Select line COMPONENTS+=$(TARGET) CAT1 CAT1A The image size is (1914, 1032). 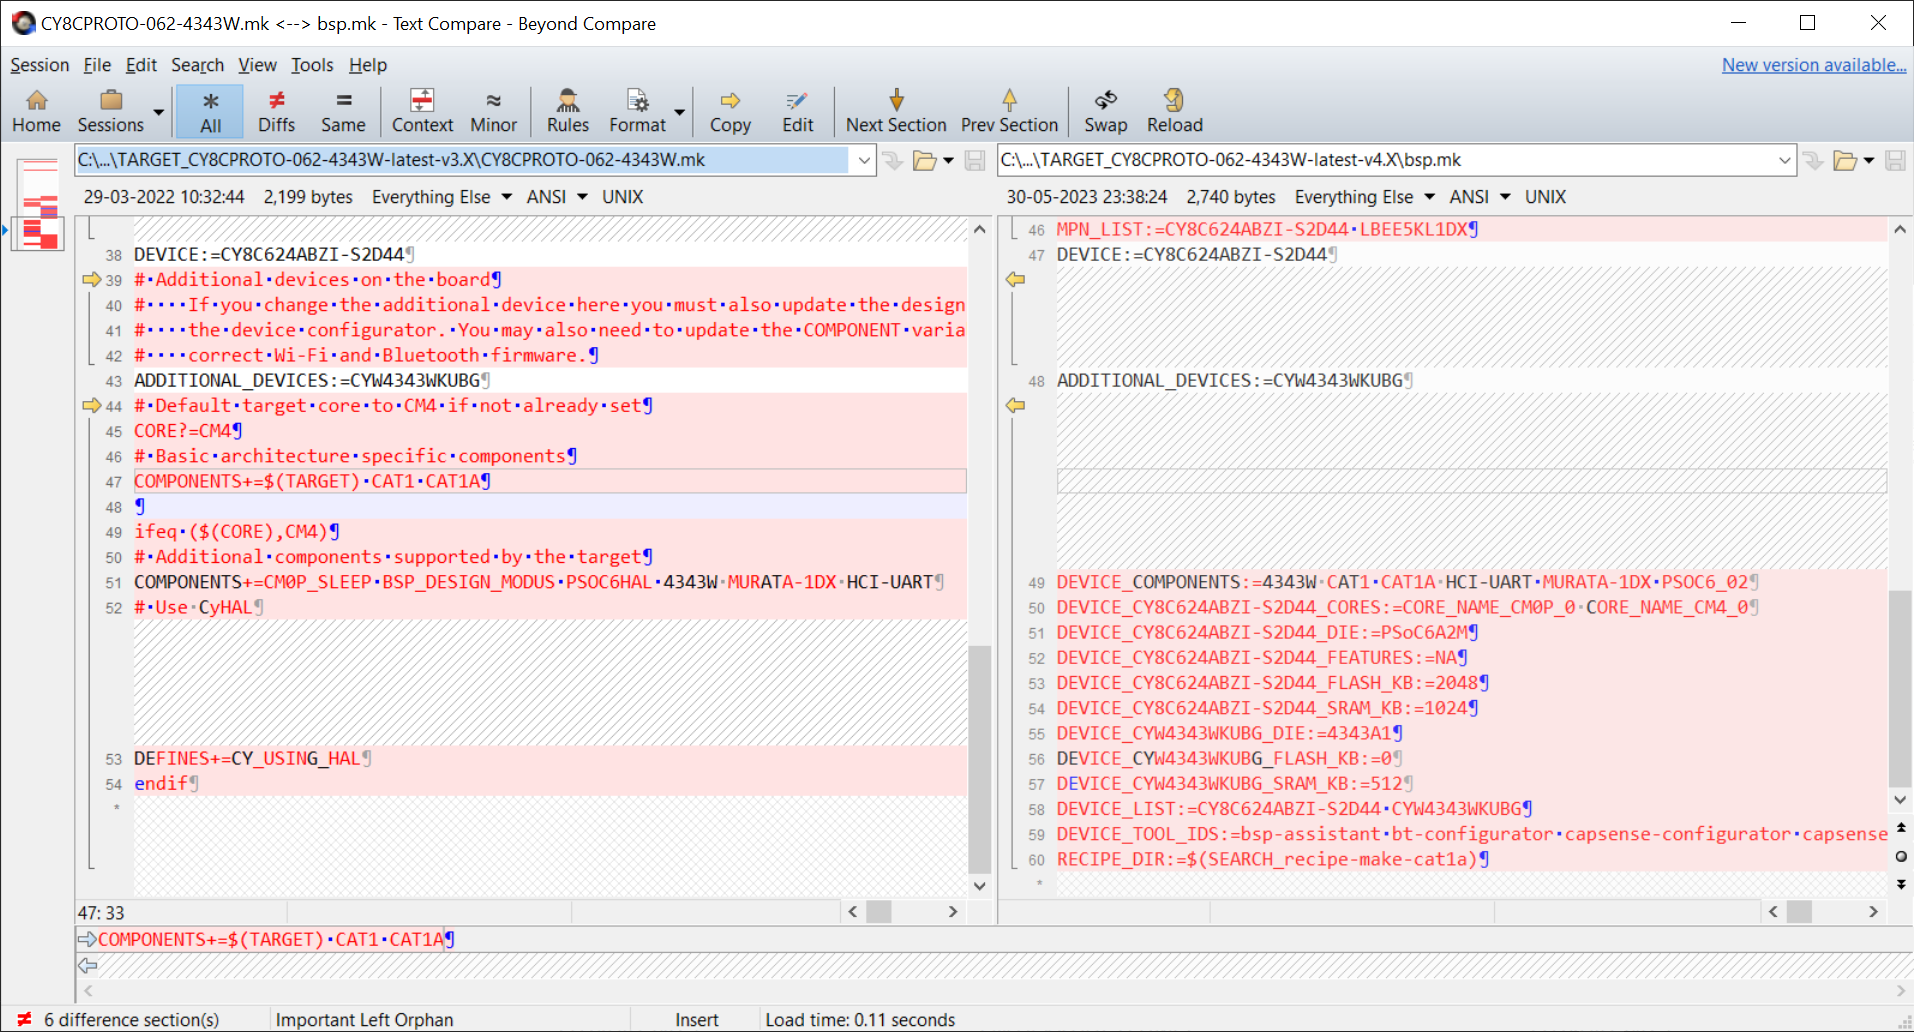pos(550,481)
